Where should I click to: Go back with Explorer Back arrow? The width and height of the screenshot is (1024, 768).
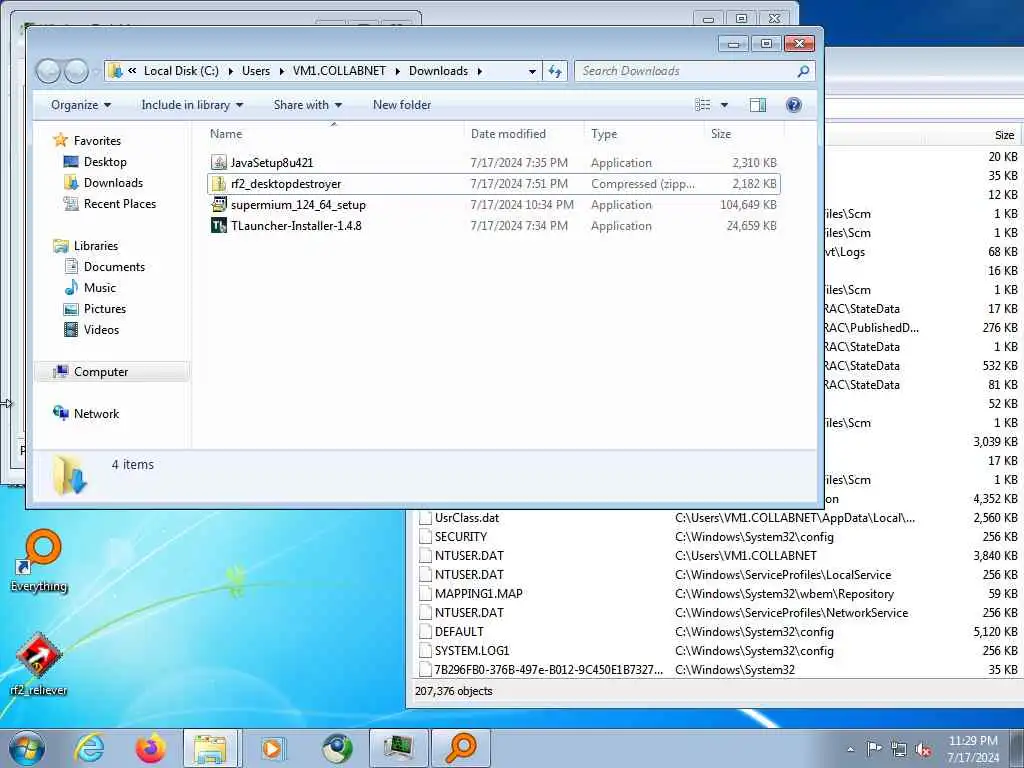point(48,71)
